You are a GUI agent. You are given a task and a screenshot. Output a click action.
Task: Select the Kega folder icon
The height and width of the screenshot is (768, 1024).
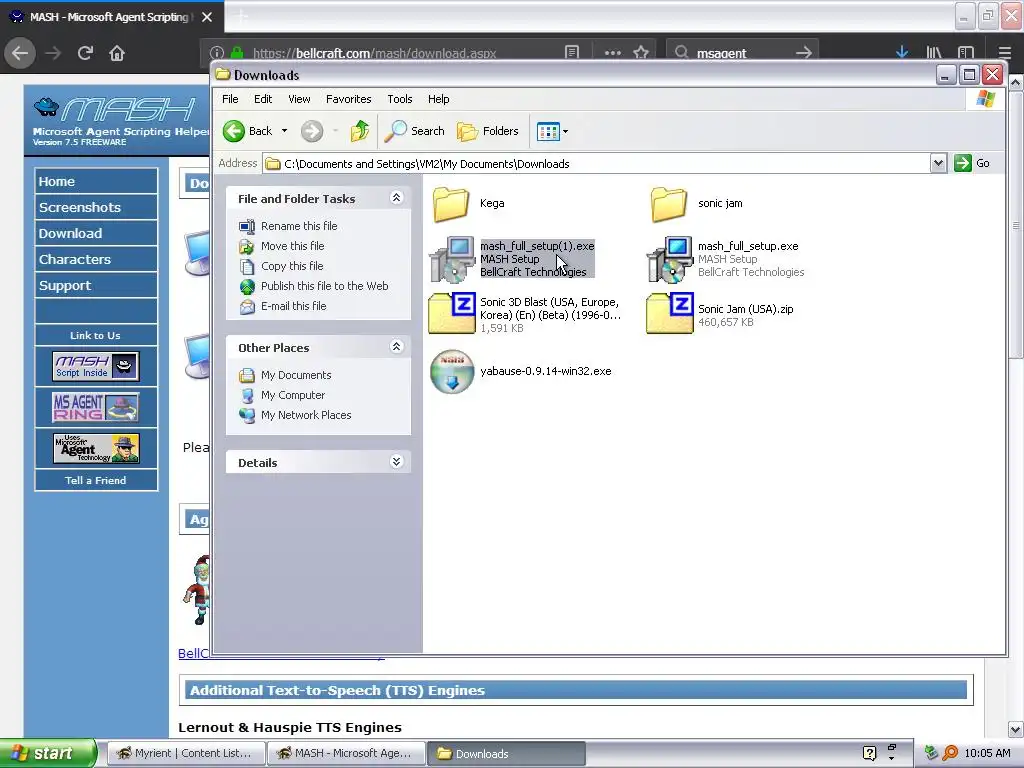coord(451,204)
